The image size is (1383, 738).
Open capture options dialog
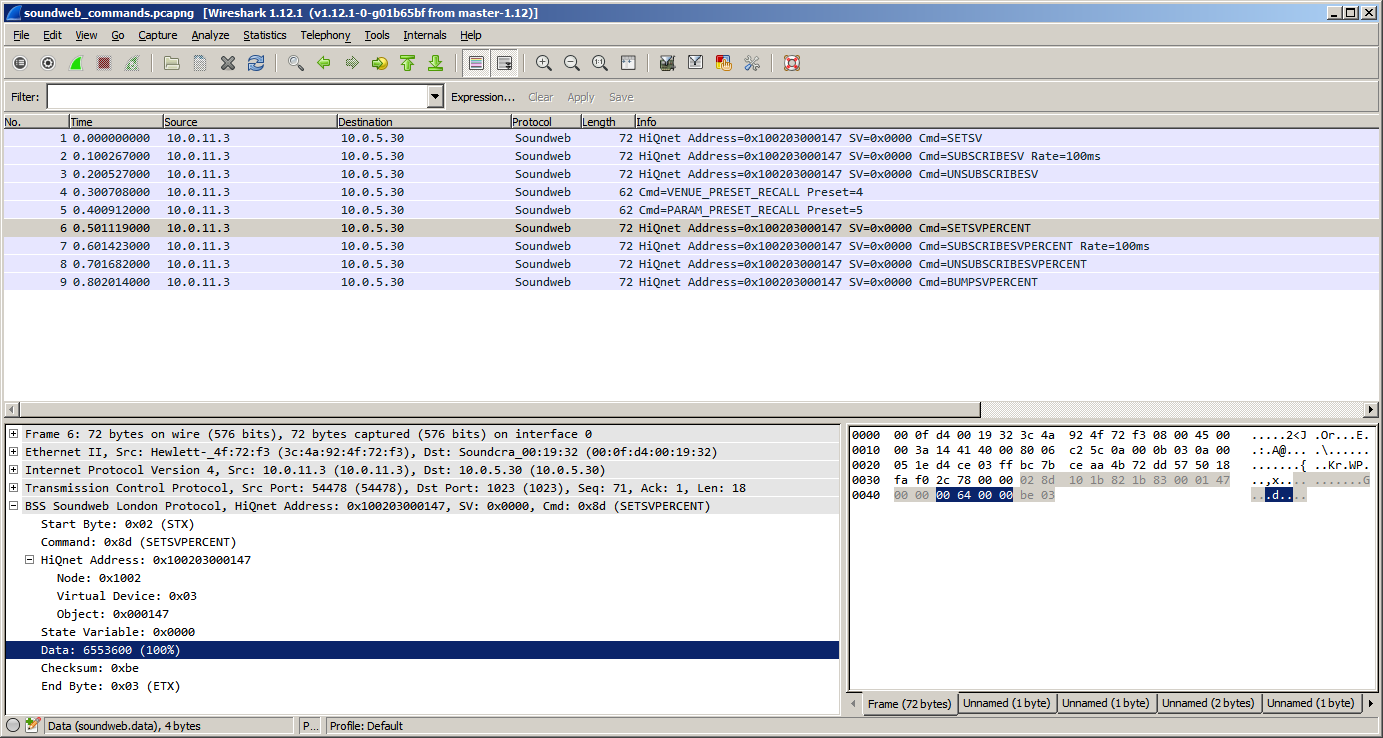(48, 63)
